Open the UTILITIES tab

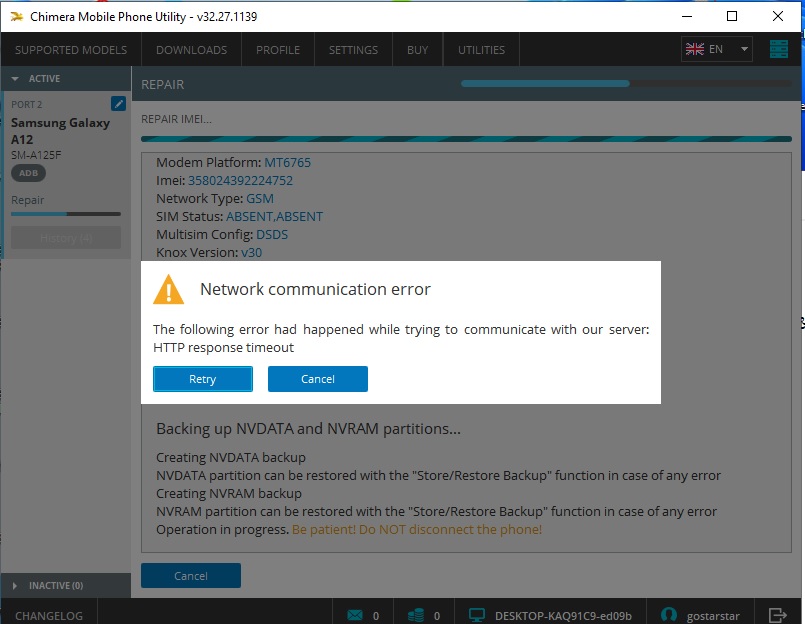coord(482,50)
